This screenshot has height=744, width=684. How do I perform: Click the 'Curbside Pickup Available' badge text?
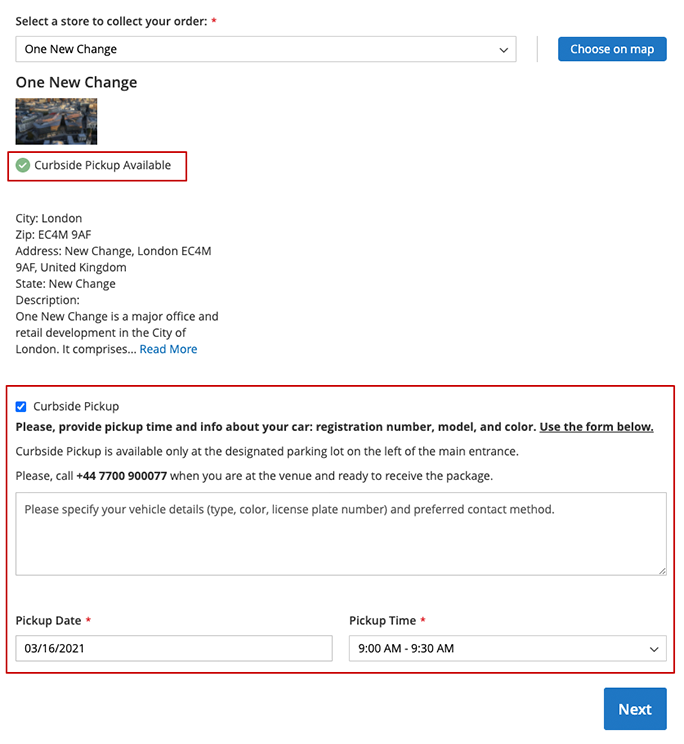point(103,165)
